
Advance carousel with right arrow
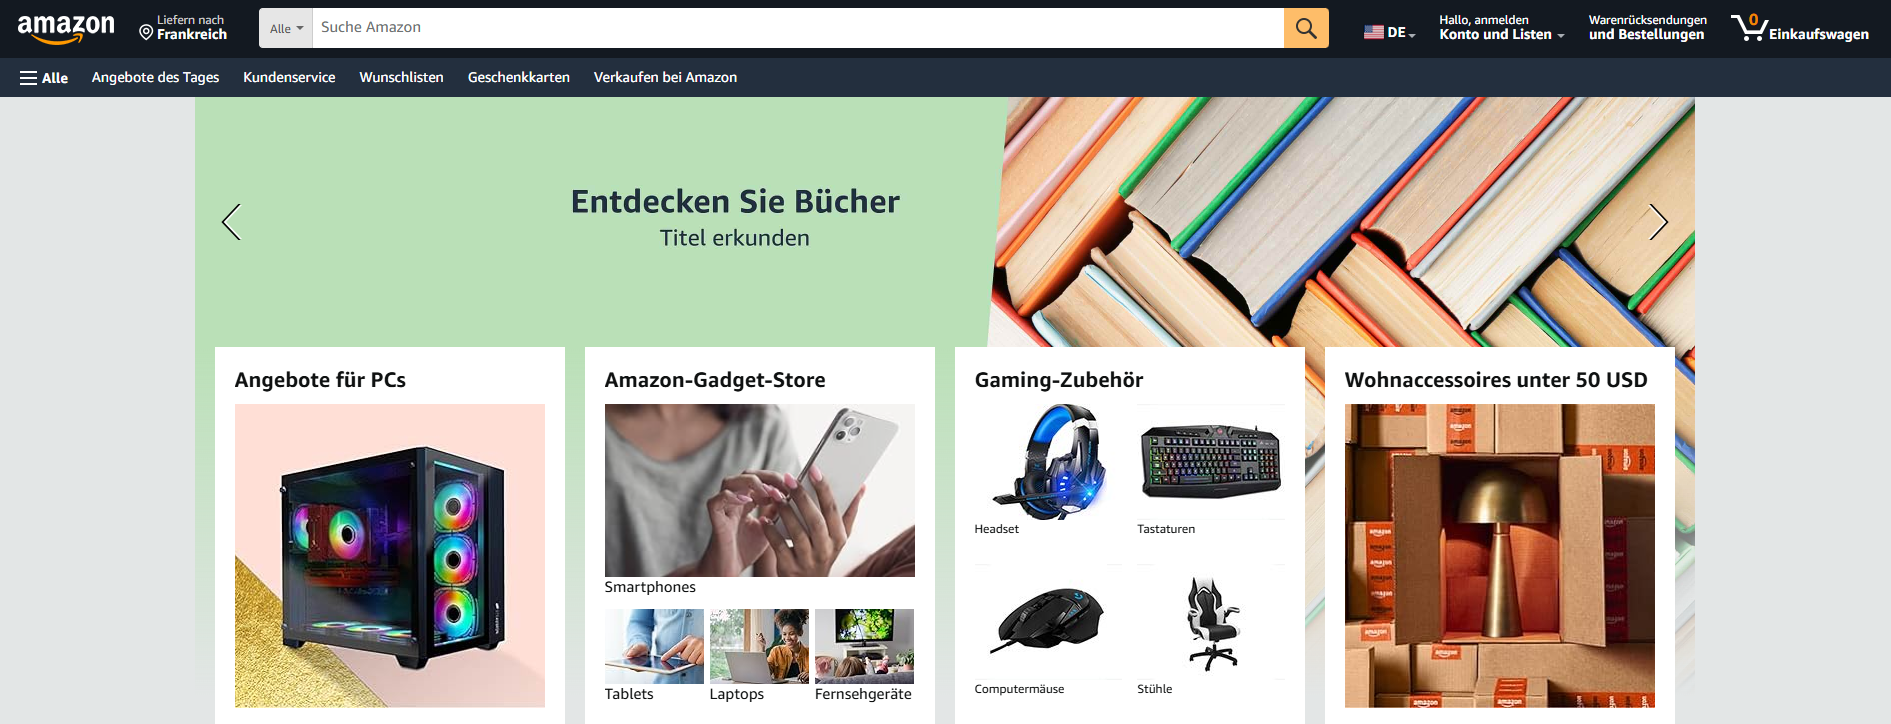(1658, 222)
